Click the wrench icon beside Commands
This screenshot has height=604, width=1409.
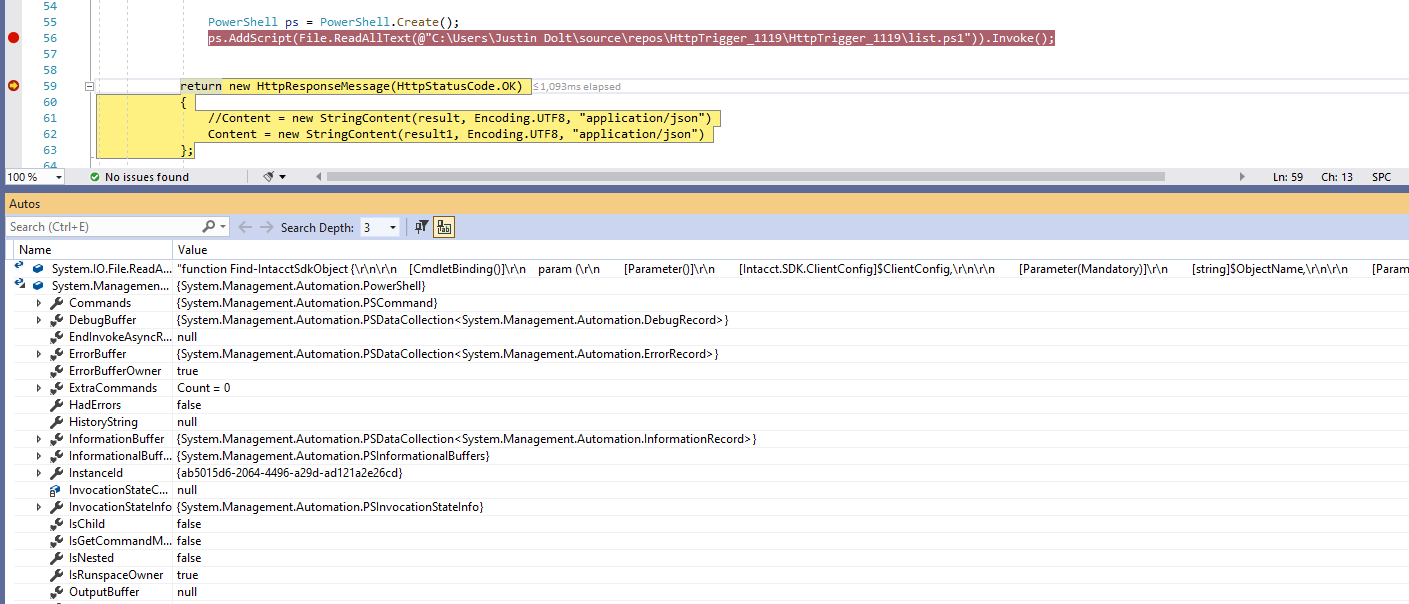(x=56, y=303)
